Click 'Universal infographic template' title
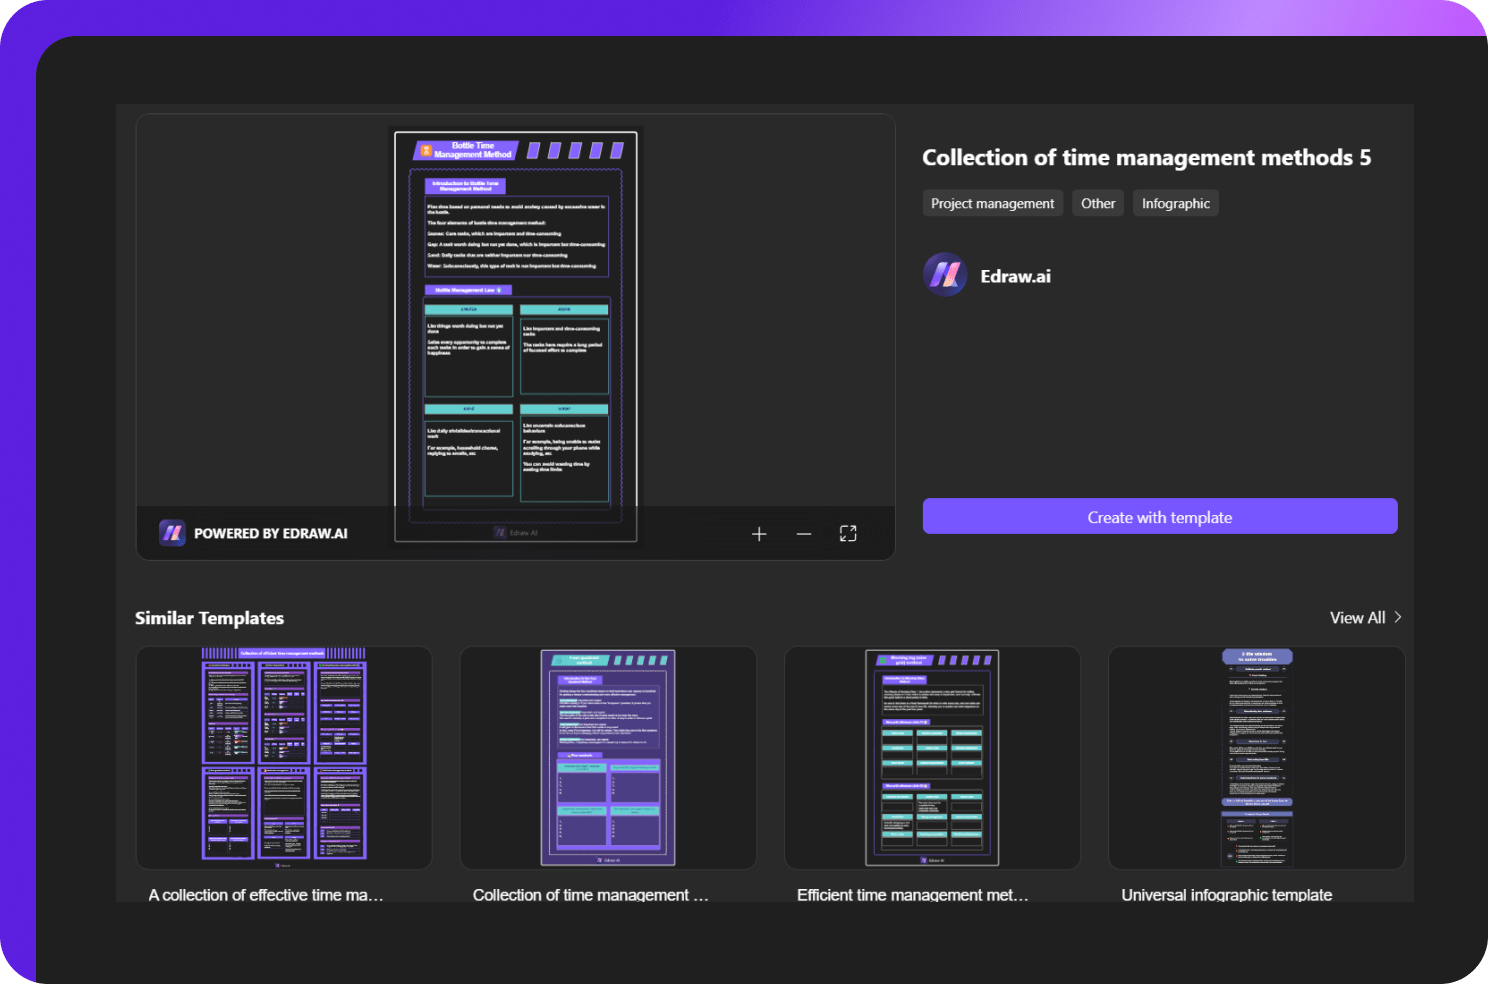This screenshot has height=984, width=1488. point(1226,894)
